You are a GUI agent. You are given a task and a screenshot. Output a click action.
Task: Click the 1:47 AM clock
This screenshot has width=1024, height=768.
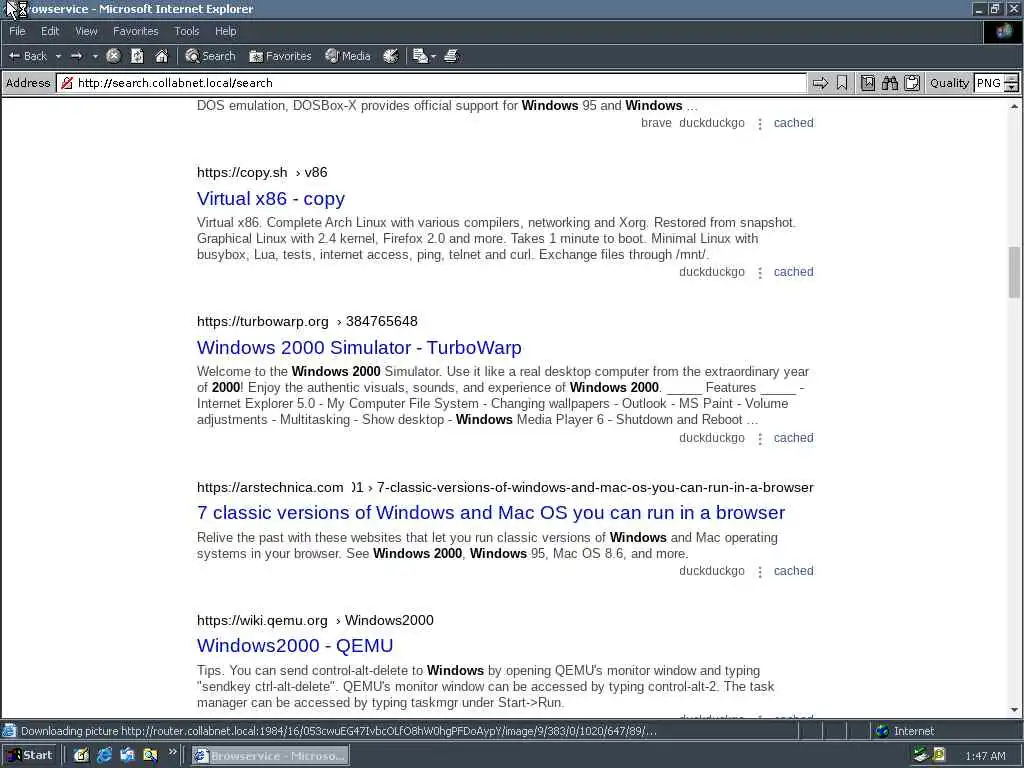pyautogui.click(x=985, y=756)
